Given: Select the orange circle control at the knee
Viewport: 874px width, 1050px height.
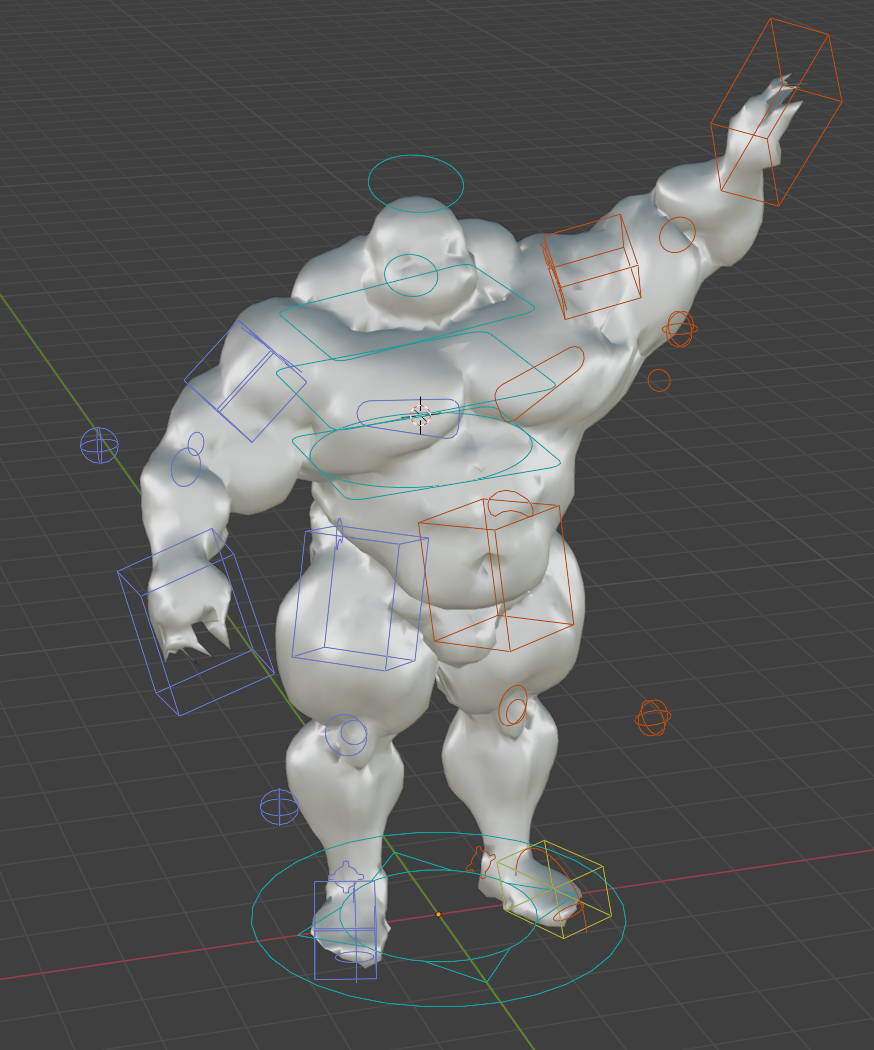Looking at the screenshot, I should (514, 705).
